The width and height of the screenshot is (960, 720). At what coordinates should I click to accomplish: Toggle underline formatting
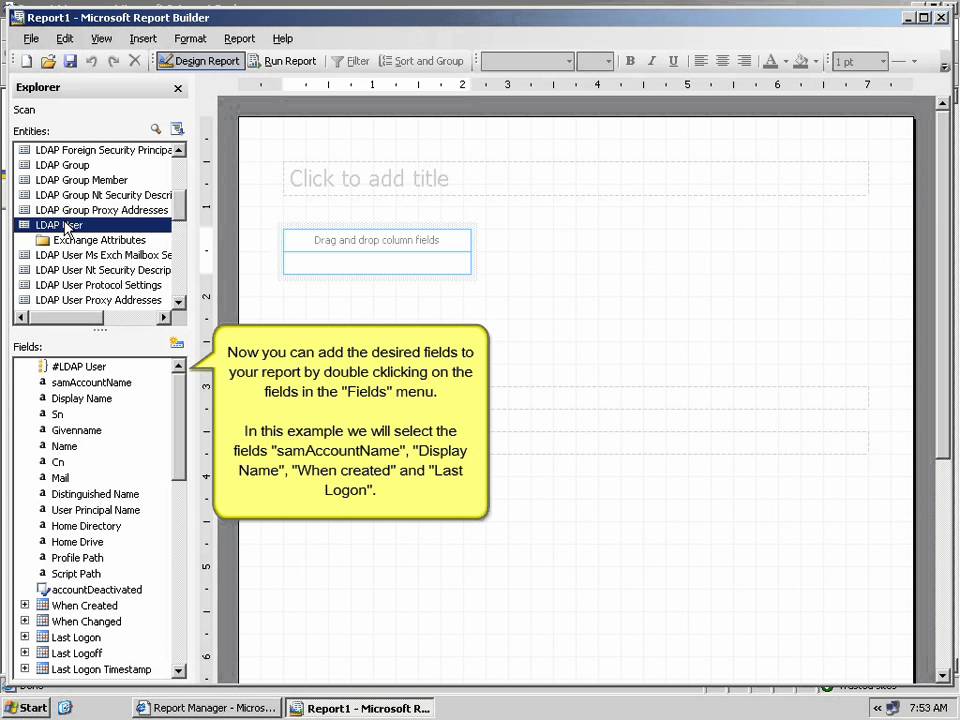tap(673, 61)
